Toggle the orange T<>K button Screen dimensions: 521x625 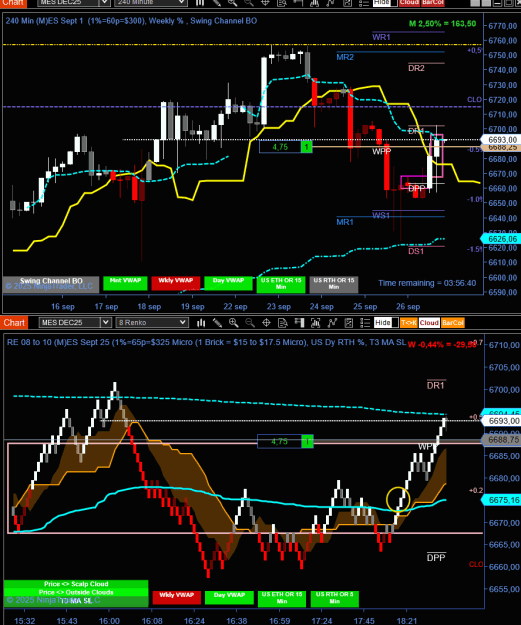click(x=409, y=322)
